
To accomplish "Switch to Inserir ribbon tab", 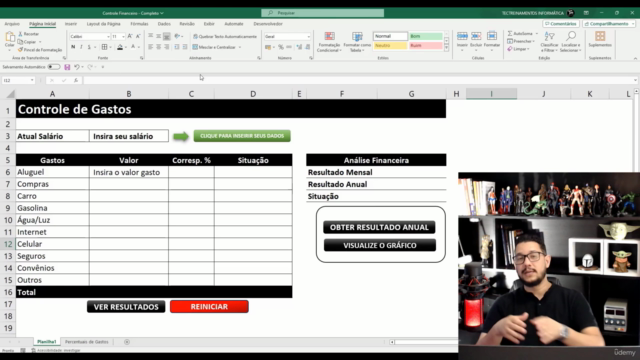I will tap(71, 24).
